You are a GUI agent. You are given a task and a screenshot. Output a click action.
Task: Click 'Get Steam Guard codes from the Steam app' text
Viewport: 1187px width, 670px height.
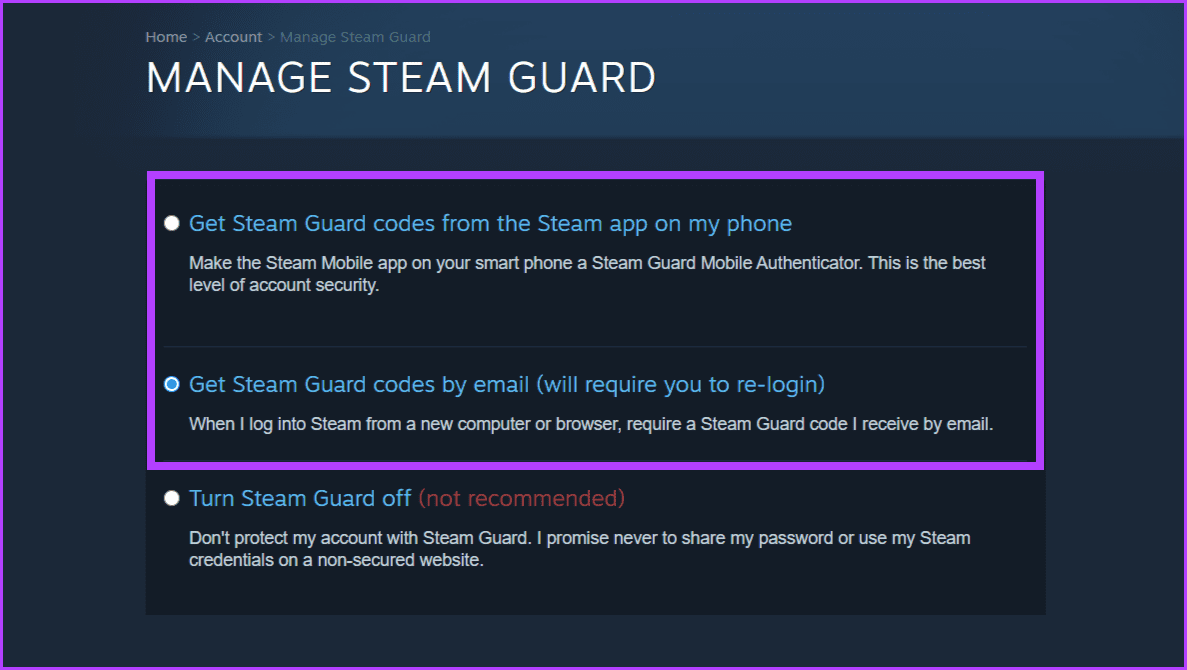point(490,223)
